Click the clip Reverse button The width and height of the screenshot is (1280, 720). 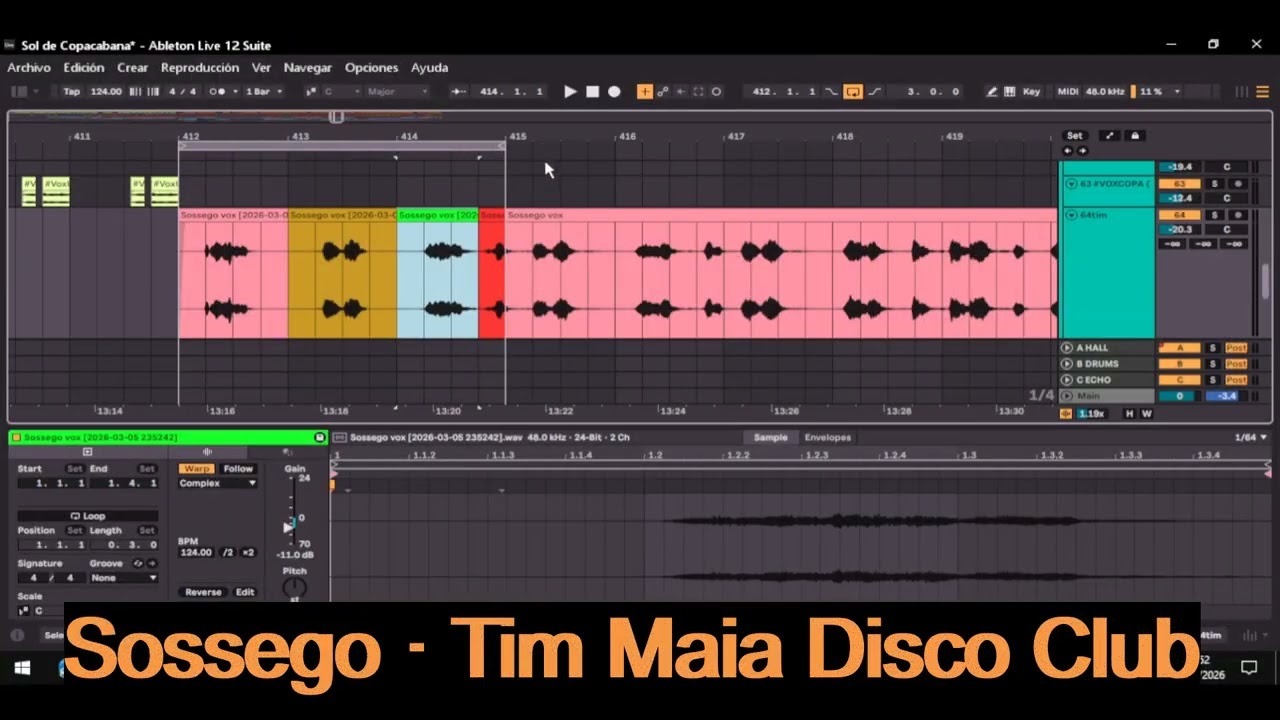[203, 592]
